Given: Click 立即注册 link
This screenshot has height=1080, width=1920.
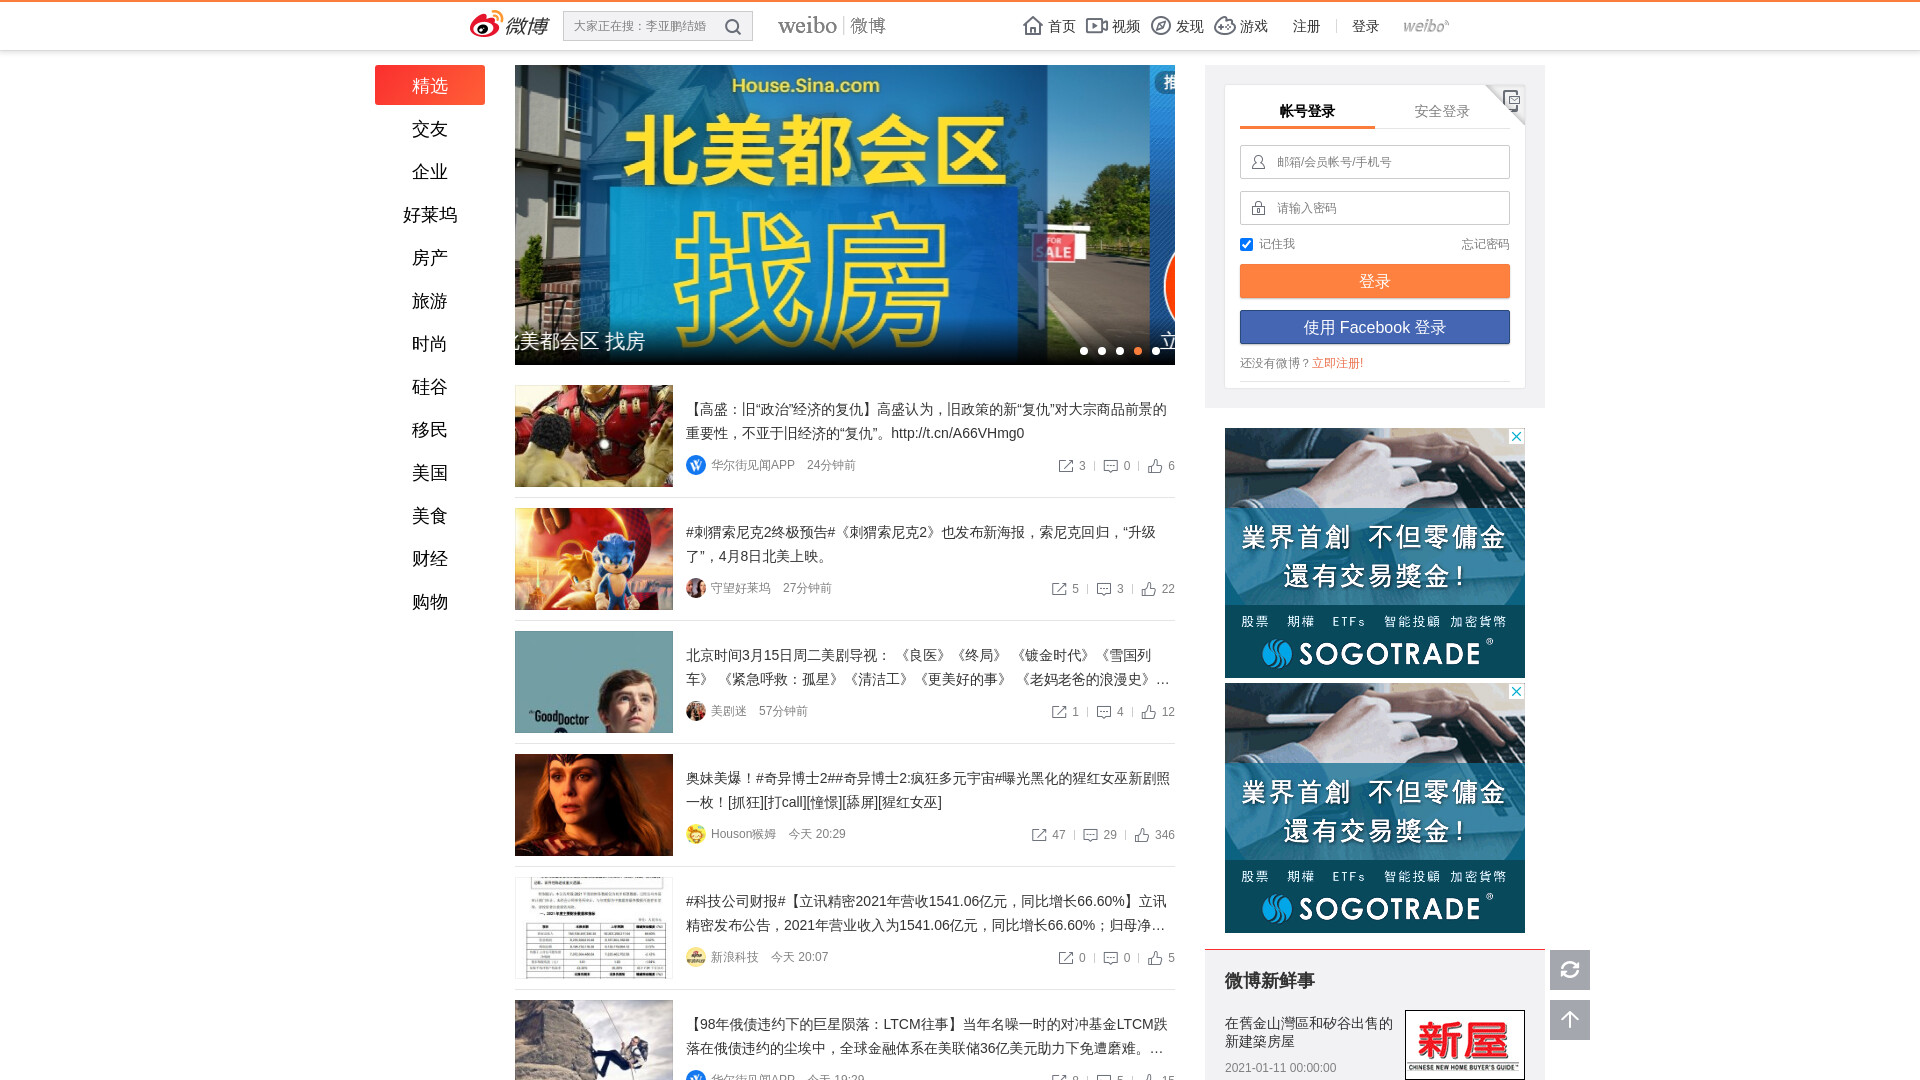Looking at the screenshot, I should (x=1337, y=363).
